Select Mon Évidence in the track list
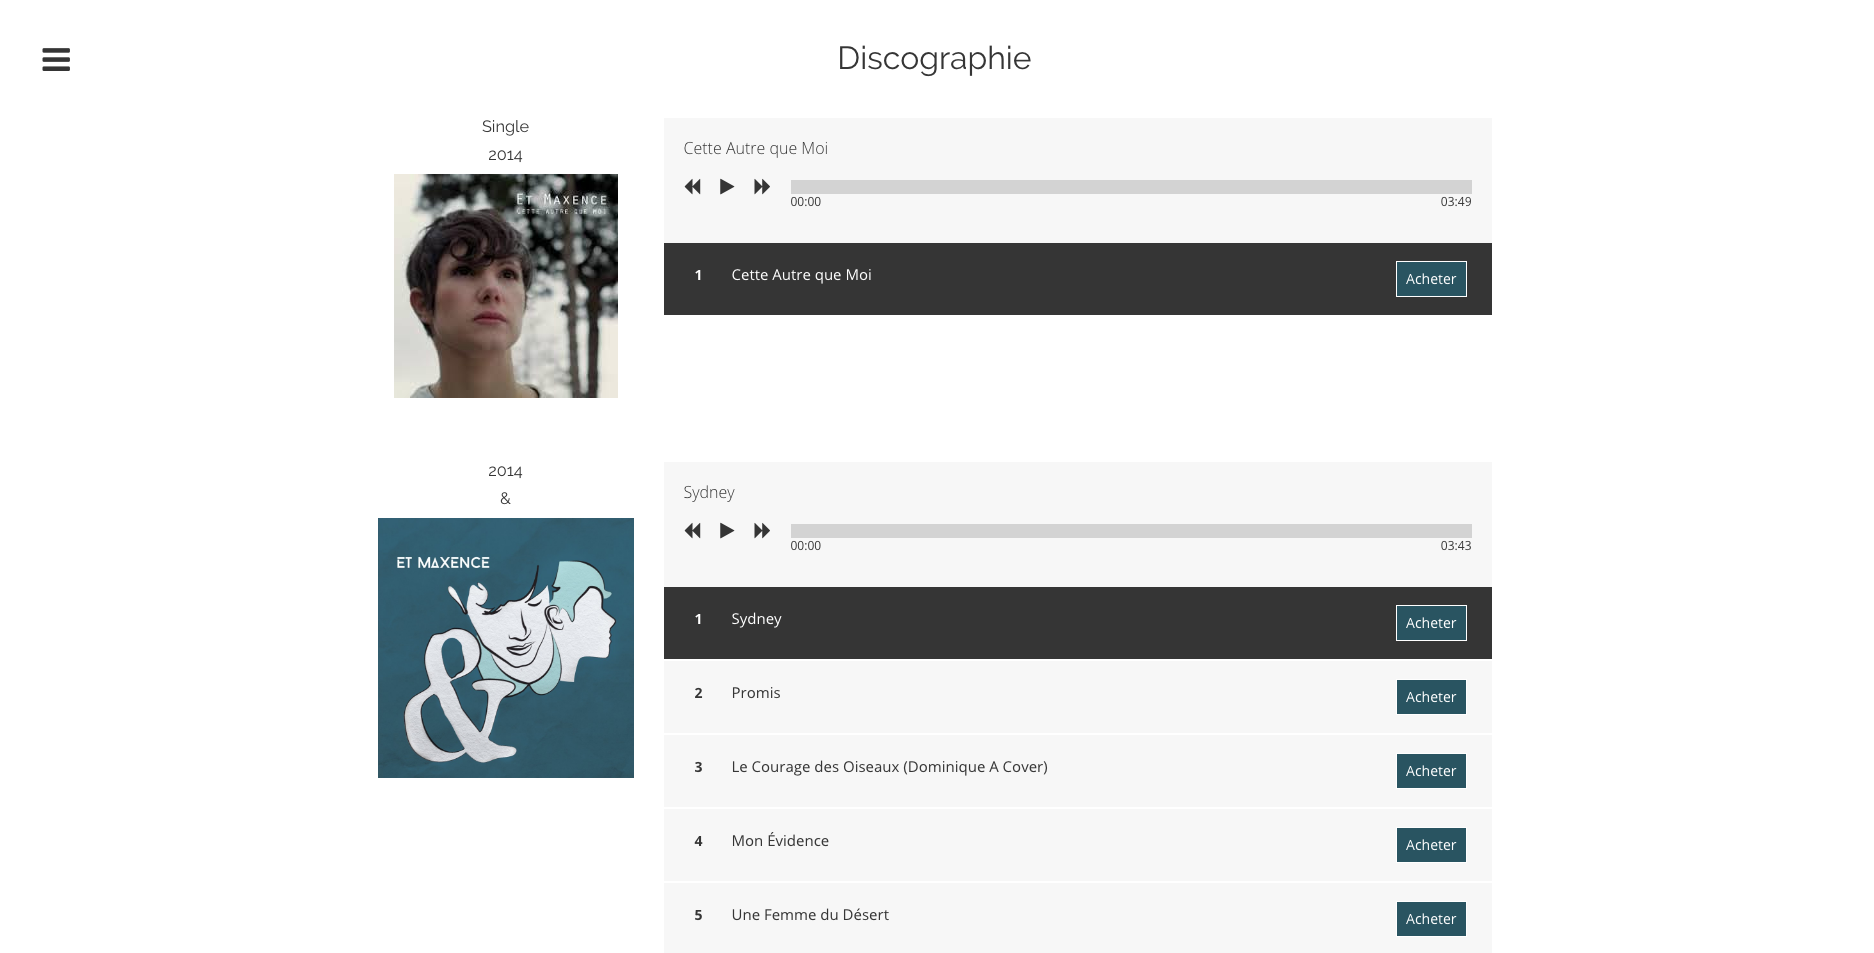The image size is (1874, 953). [780, 841]
